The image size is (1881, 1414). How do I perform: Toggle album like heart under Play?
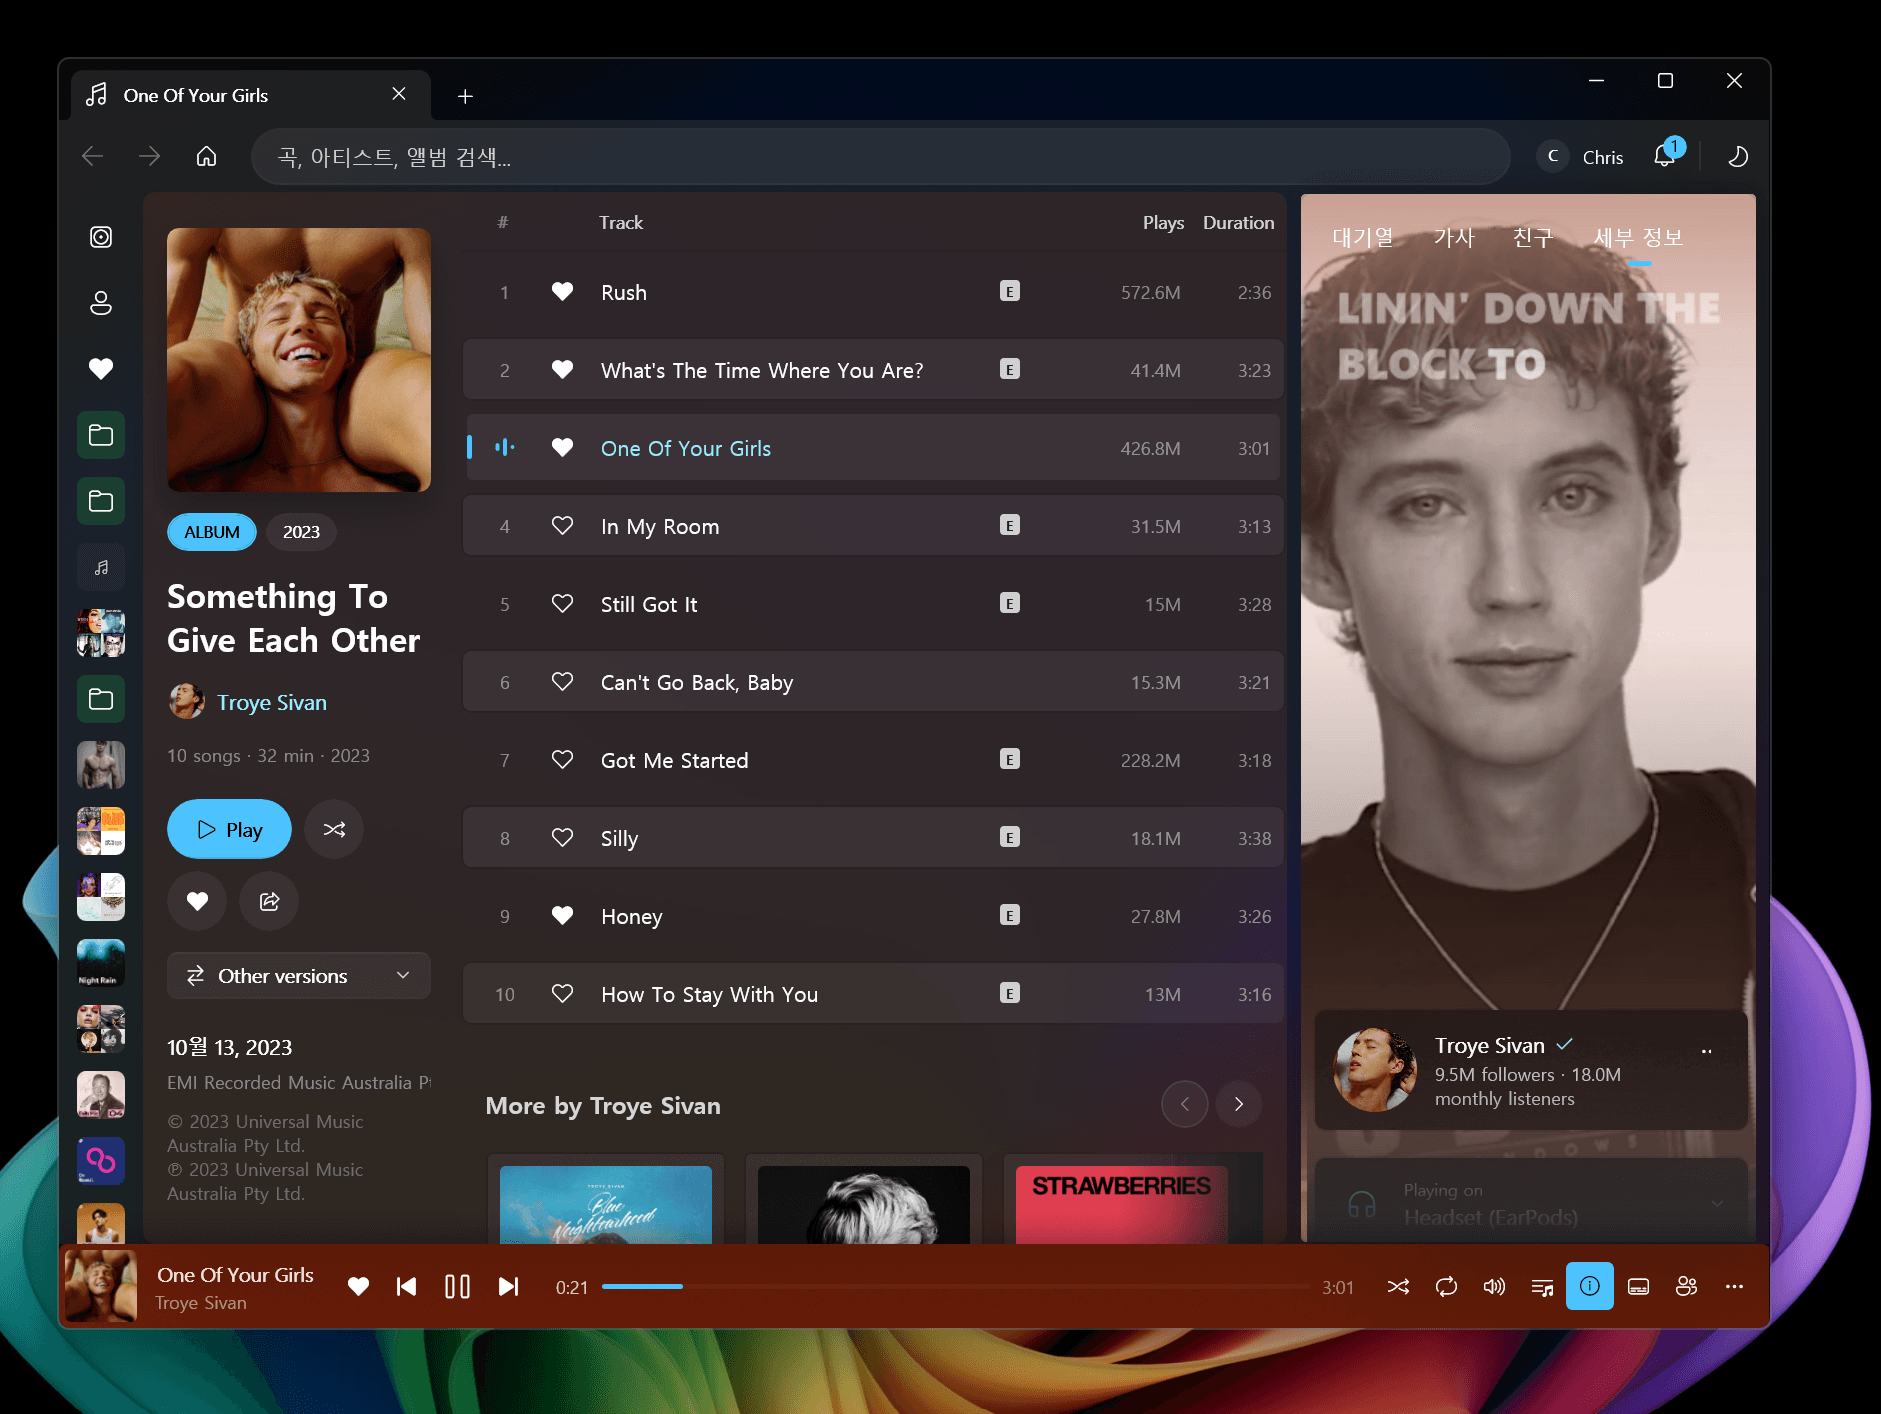(197, 901)
